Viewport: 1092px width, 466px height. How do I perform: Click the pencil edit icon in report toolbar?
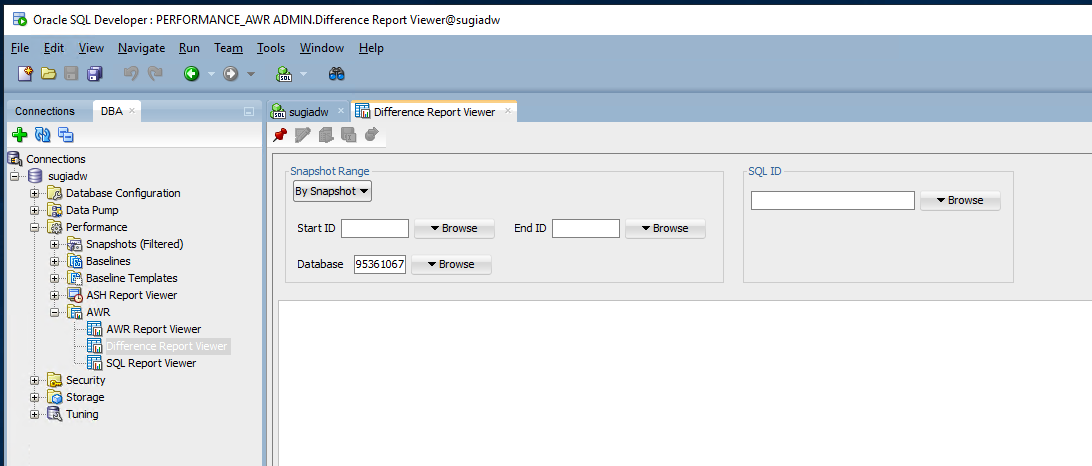tap(302, 135)
